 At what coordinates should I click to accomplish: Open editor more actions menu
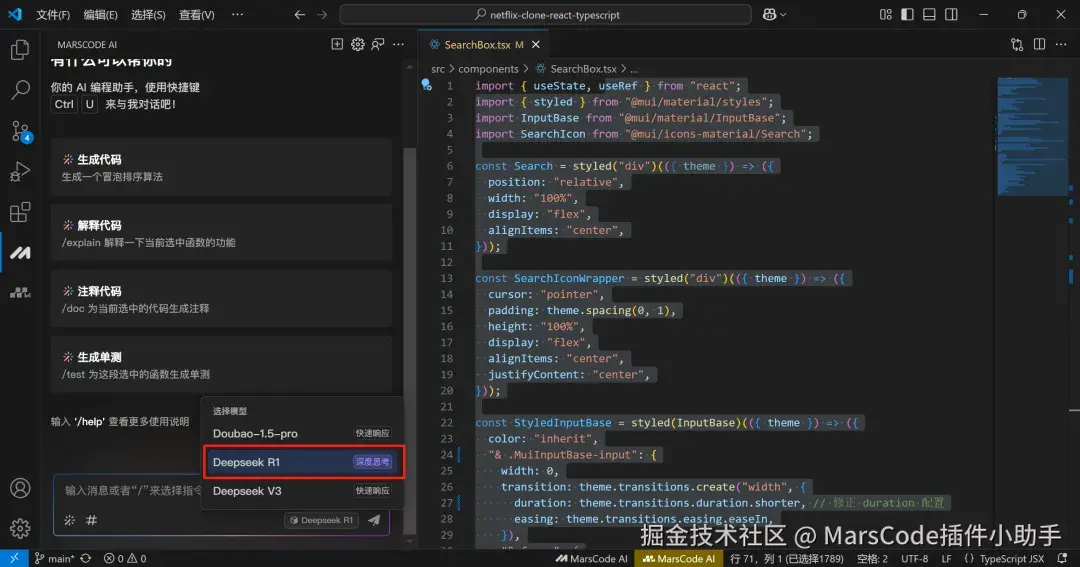tap(1061, 44)
